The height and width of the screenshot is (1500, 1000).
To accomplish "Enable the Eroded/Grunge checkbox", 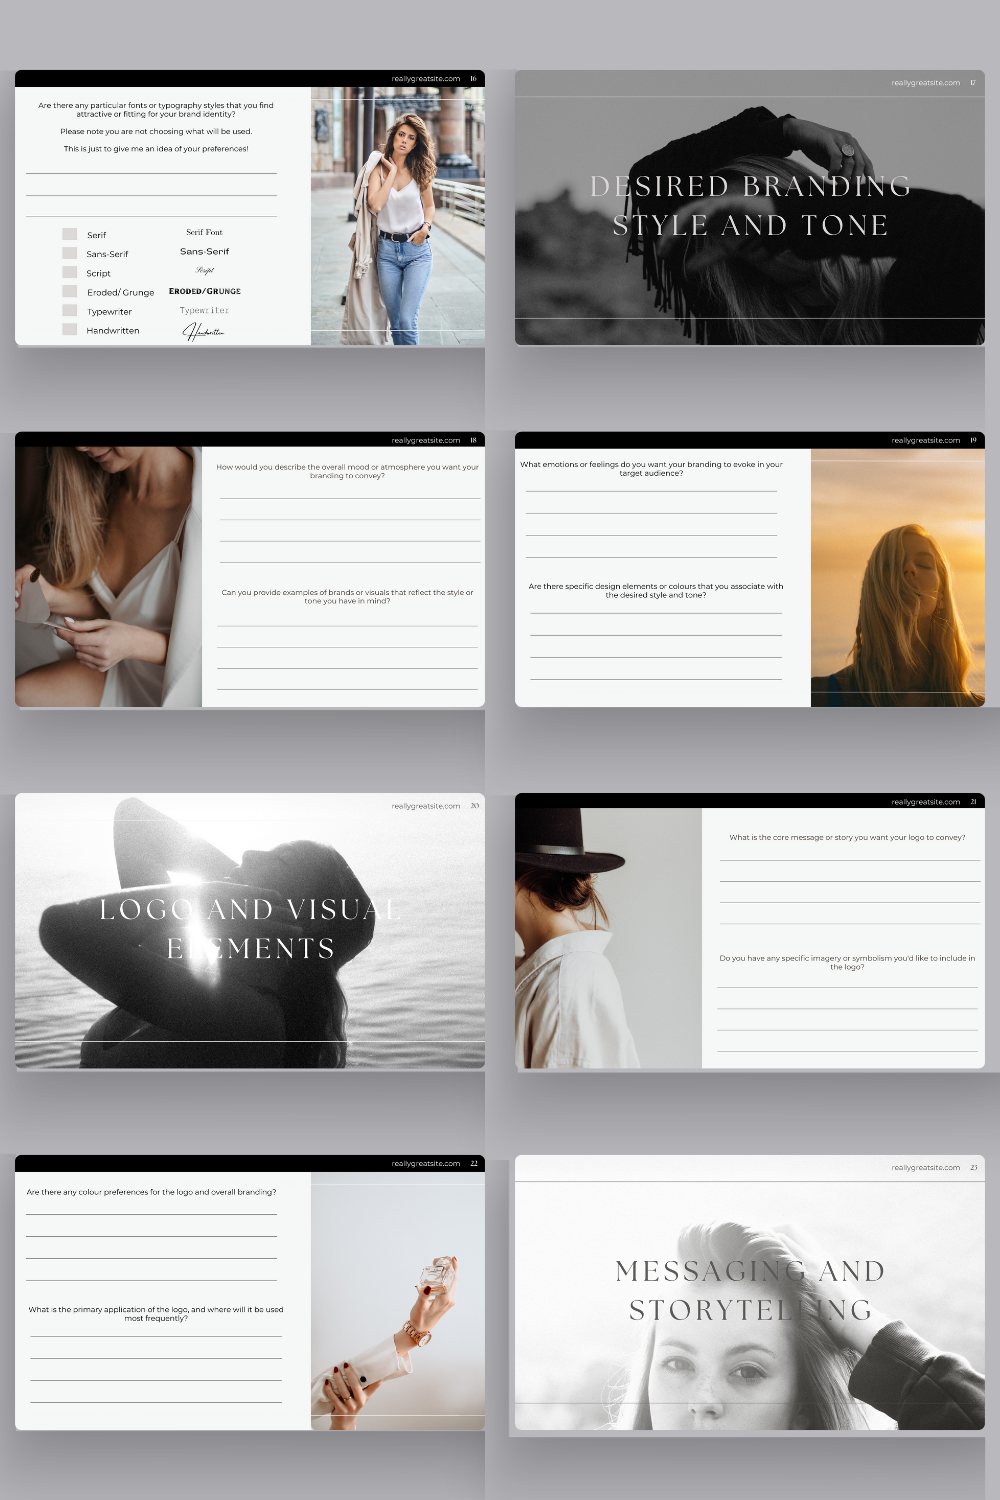I will [70, 291].
